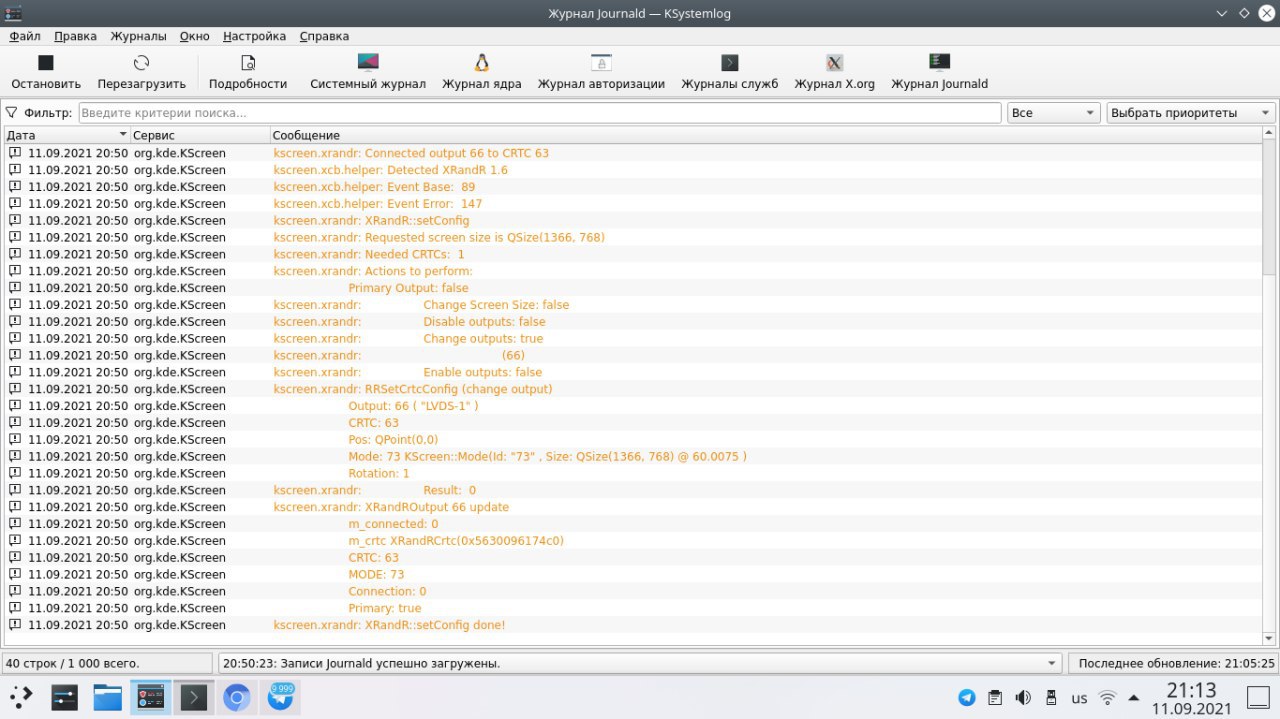This screenshot has width=1280, height=719.
Task: Open Подробности details view
Action: (x=248, y=72)
